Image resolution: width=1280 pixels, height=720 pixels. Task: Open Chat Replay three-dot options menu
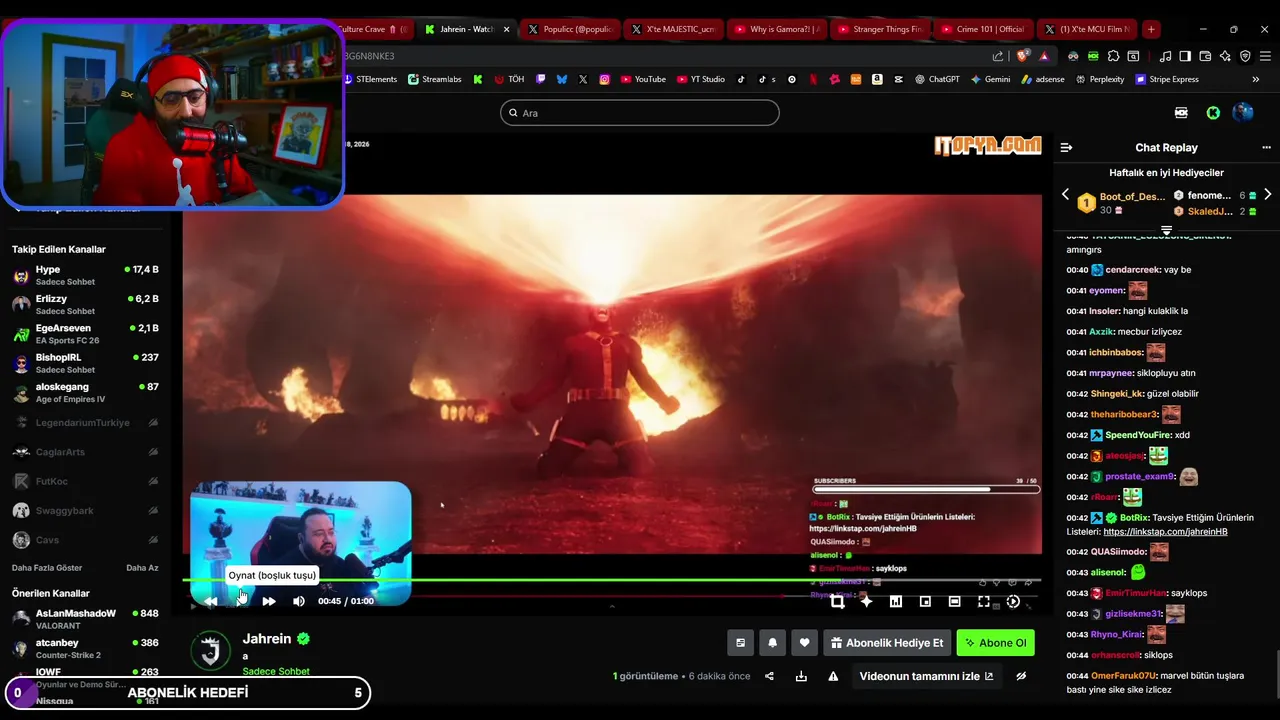pos(1266,147)
